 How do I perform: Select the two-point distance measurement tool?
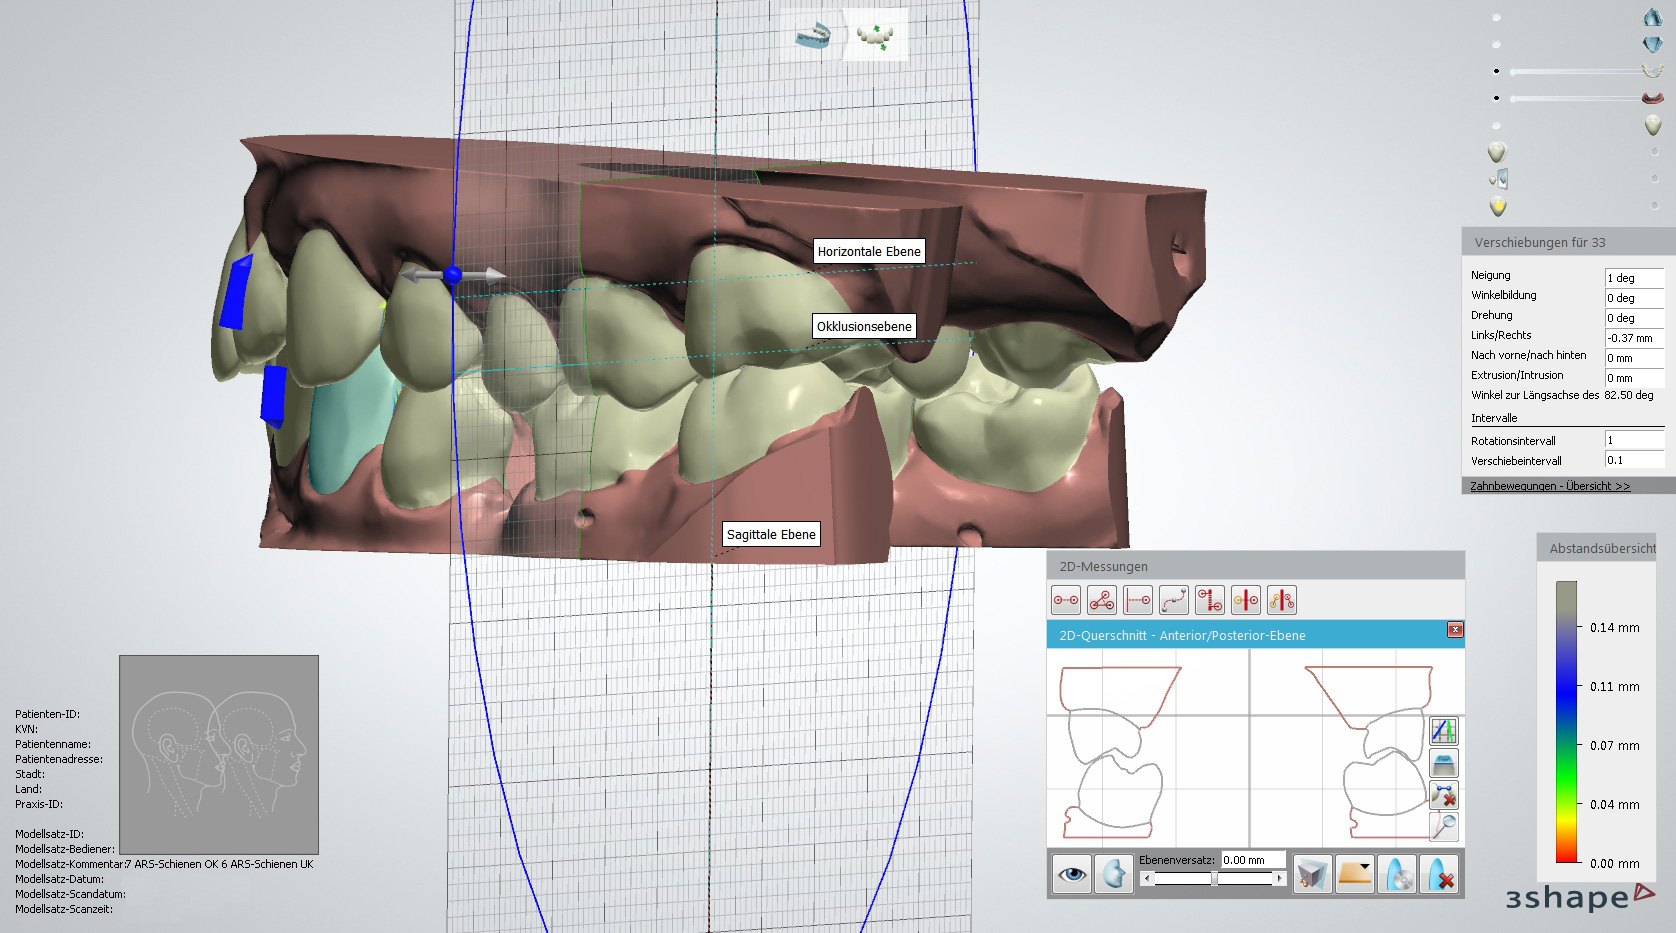coord(1066,600)
